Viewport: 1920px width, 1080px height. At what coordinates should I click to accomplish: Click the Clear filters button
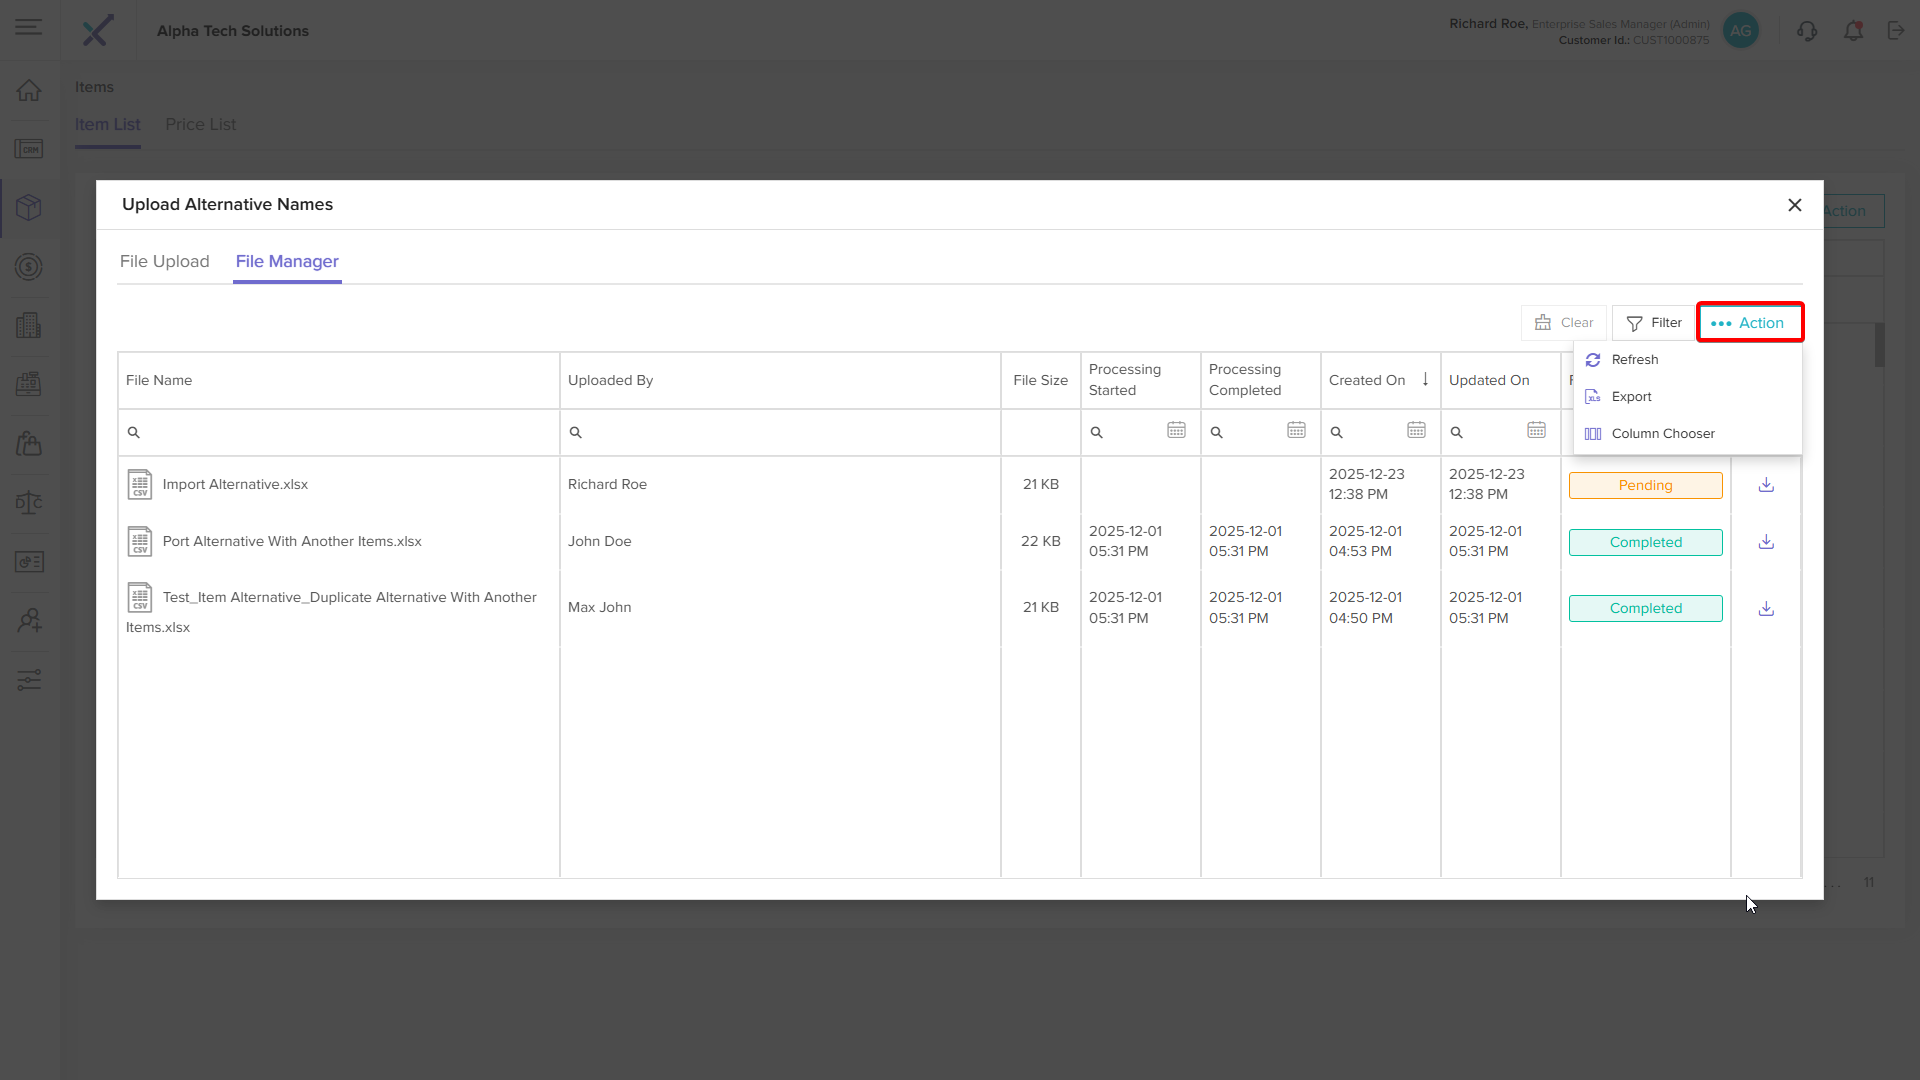coord(1564,323)
